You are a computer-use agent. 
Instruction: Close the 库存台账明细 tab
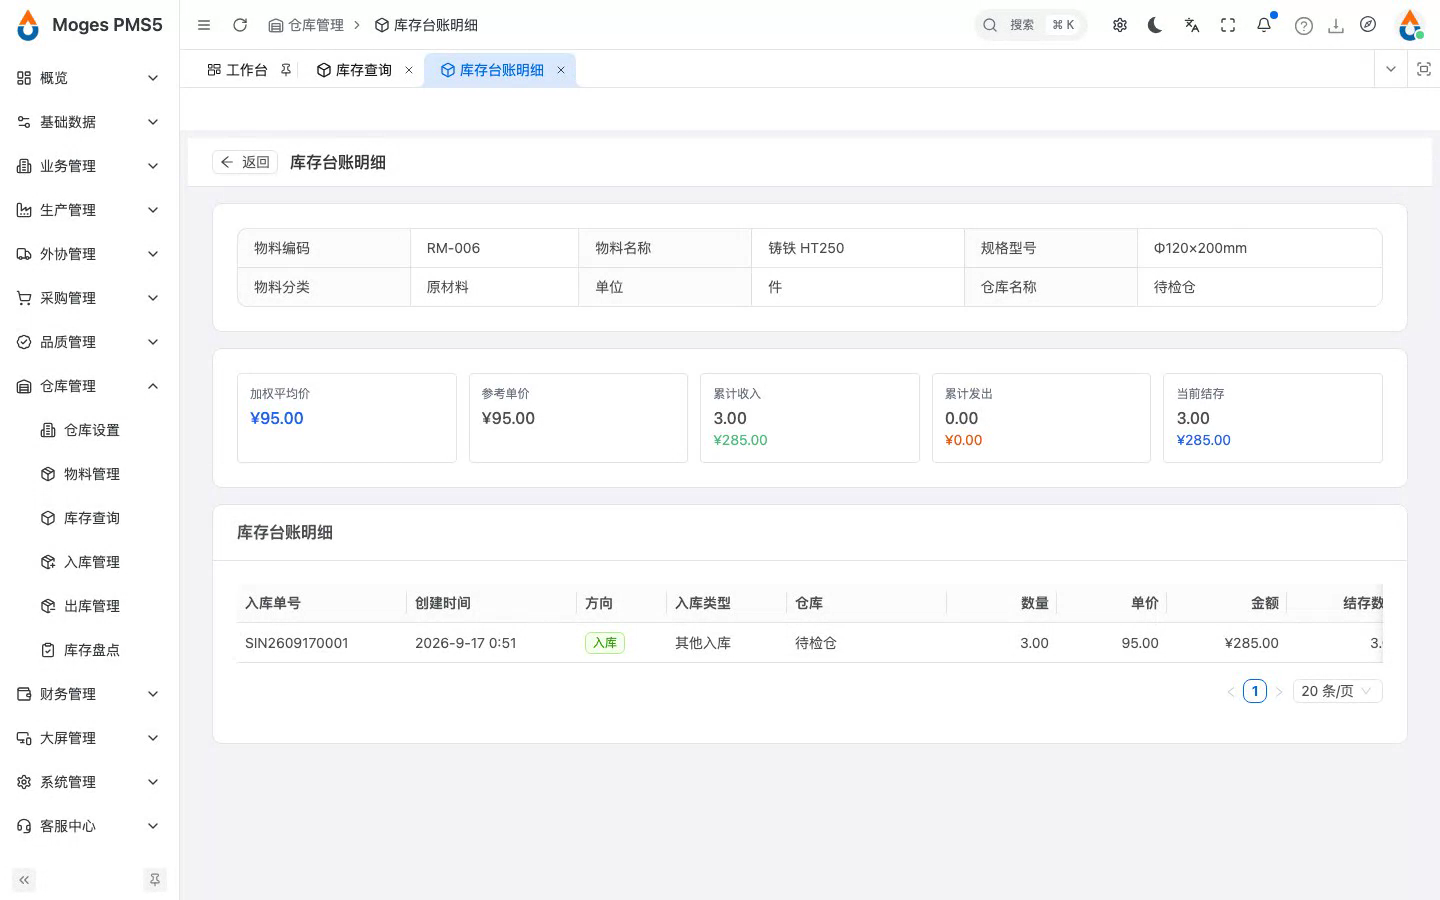(x=561, y=70)
